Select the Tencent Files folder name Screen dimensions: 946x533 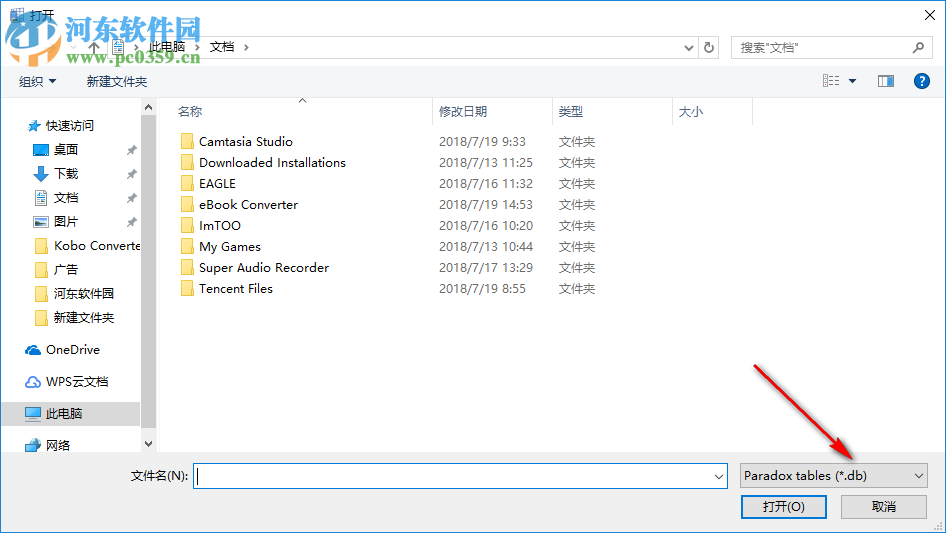point(236,289)
